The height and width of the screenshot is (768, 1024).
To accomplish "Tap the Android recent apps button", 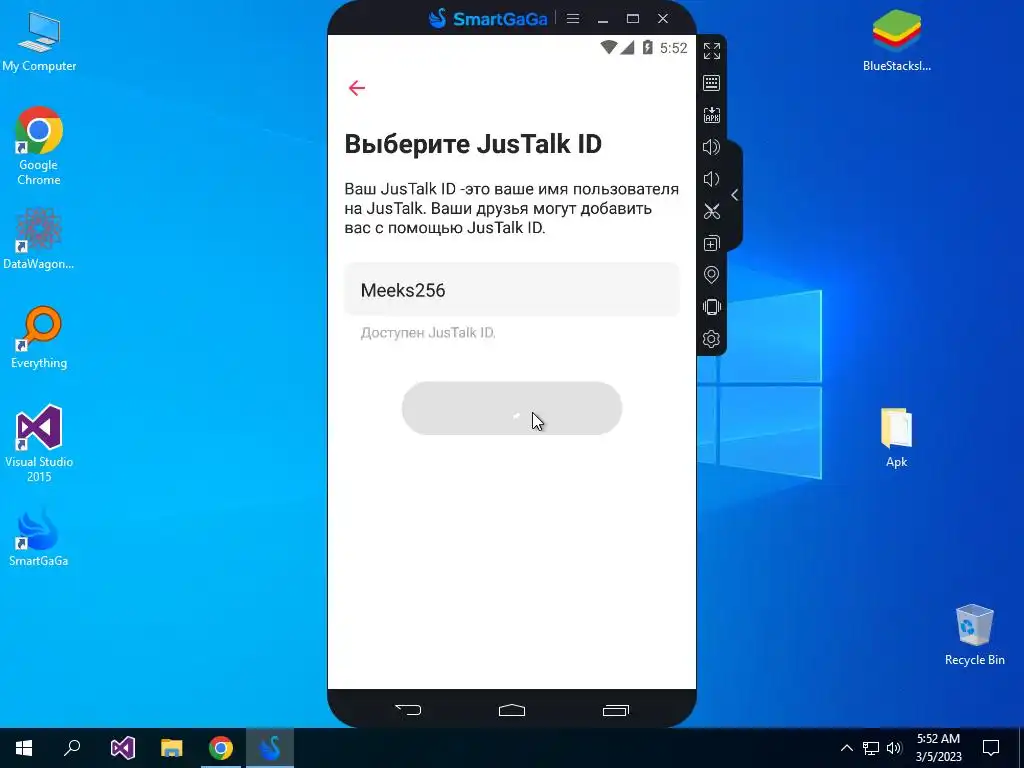I will 616,710.
